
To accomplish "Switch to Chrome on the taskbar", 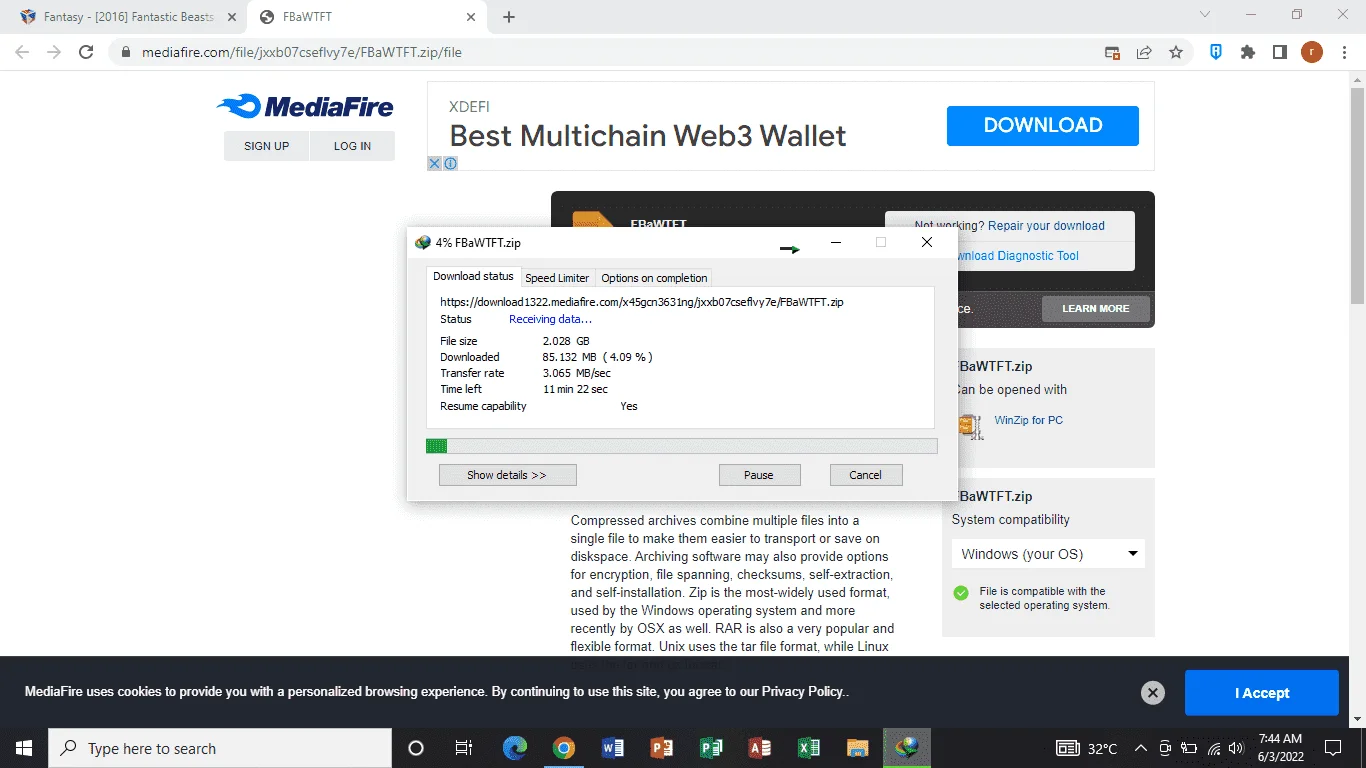I will click(564, 748).
